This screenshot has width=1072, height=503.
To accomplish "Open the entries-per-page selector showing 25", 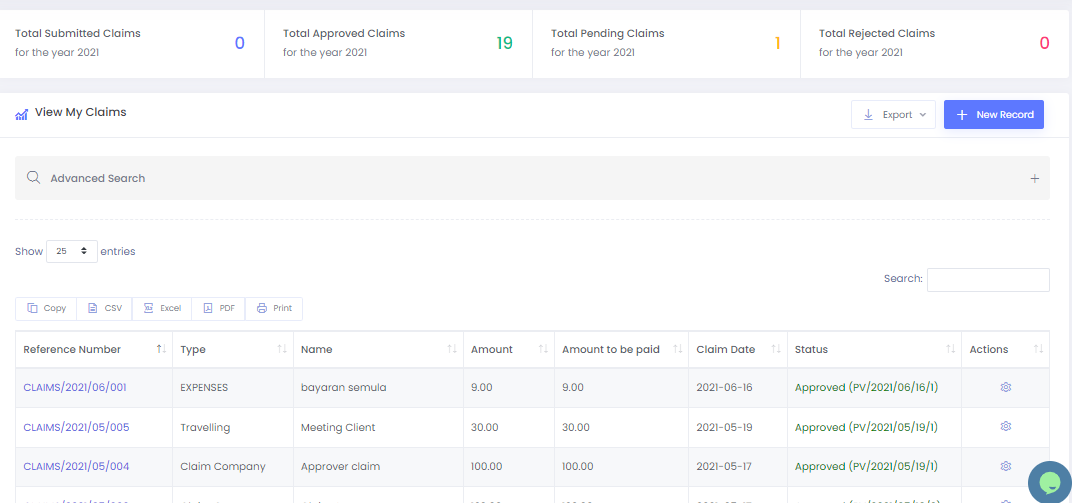I will [x=72, y=252].
